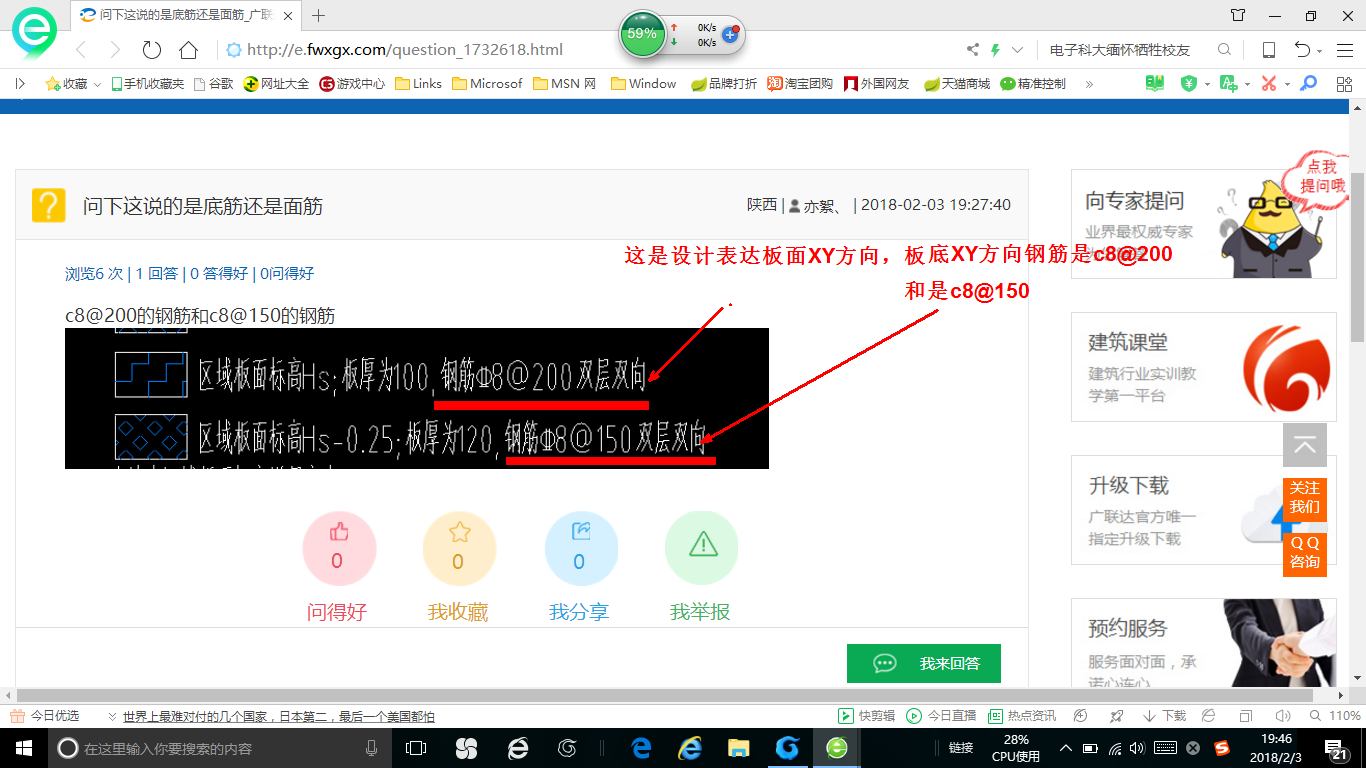This screenshot has width=1366, height=768.
Task: Open the 预约服务 sidebar card
Action: pos(1203,645)
